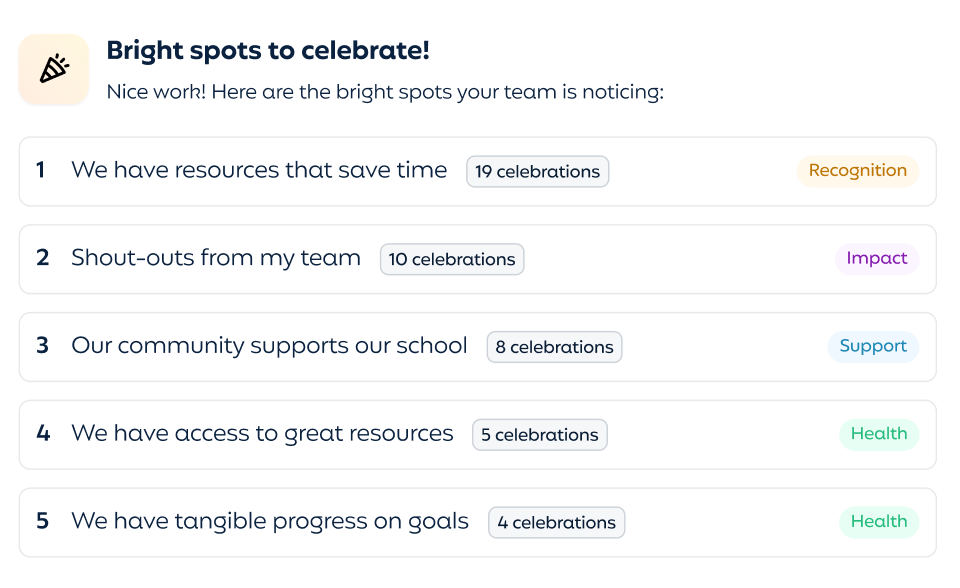The image size is (960, 588).
Task: Click the '8 celebrations' badge
Action: click(x=554, y=347)
